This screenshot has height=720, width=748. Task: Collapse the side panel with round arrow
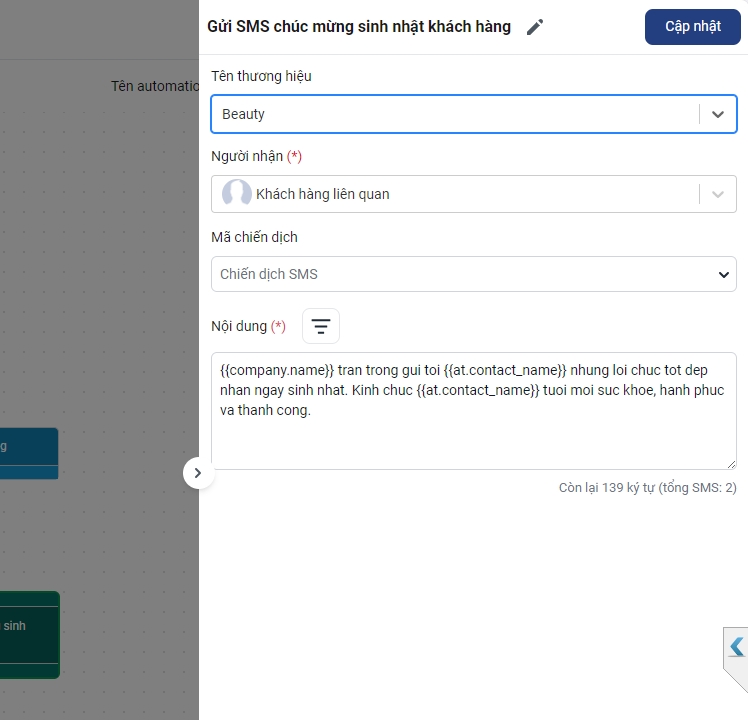198,473
